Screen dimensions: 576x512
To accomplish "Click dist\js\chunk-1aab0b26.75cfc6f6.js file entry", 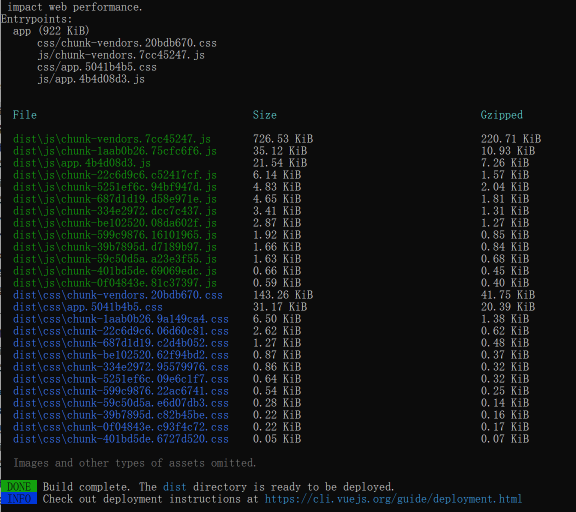I will pyautogui.click(x=115, y=151).
